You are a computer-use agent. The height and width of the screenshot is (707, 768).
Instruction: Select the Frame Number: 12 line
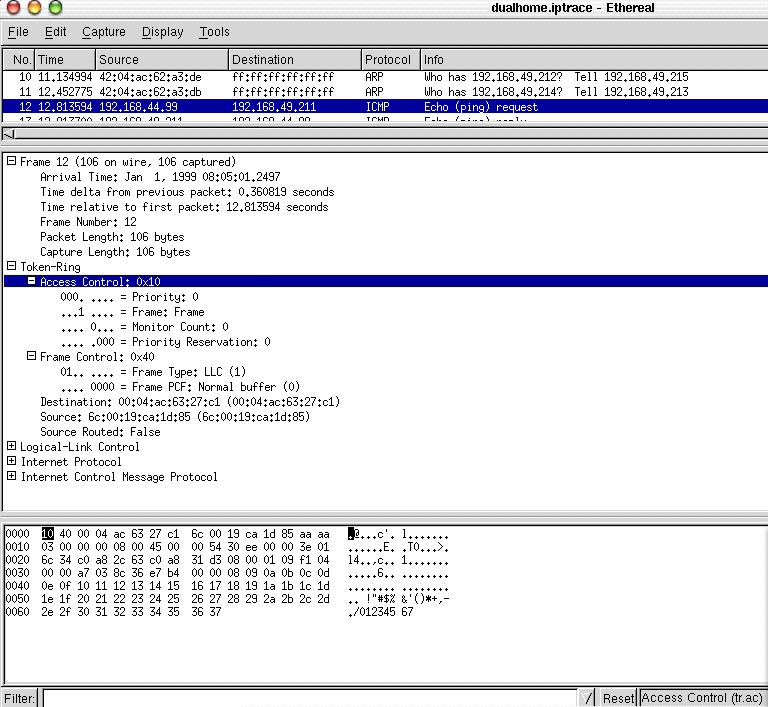[88, 222]
